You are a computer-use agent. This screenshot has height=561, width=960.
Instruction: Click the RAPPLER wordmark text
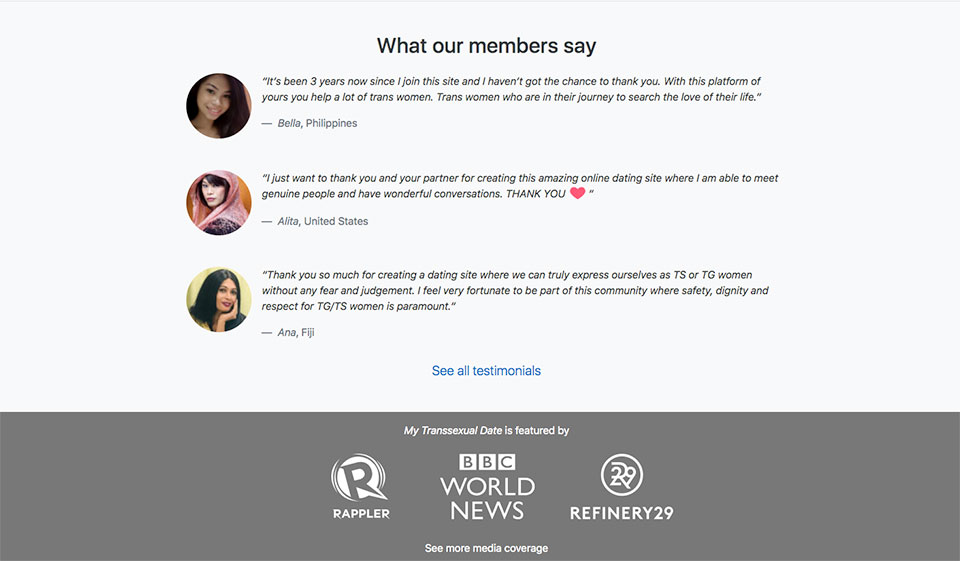360,513
